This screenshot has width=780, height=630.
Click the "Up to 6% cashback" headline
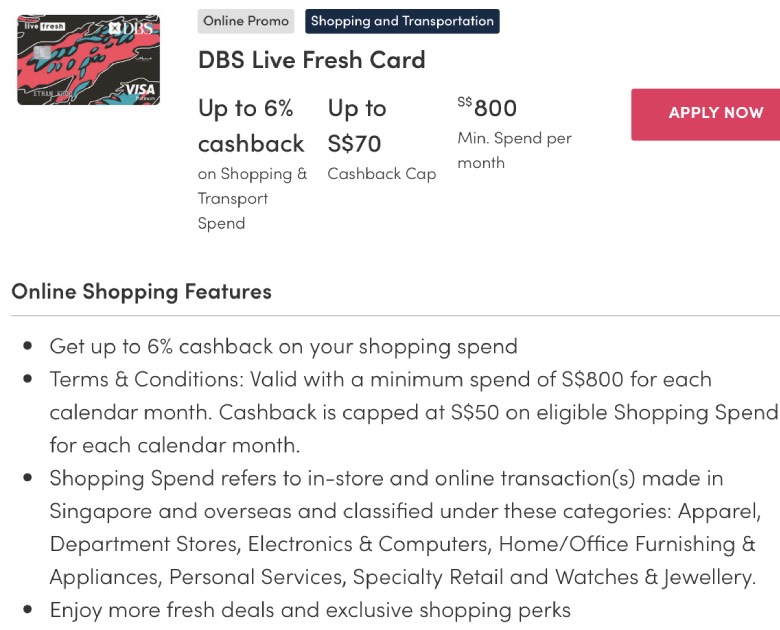tap(251, 125)
